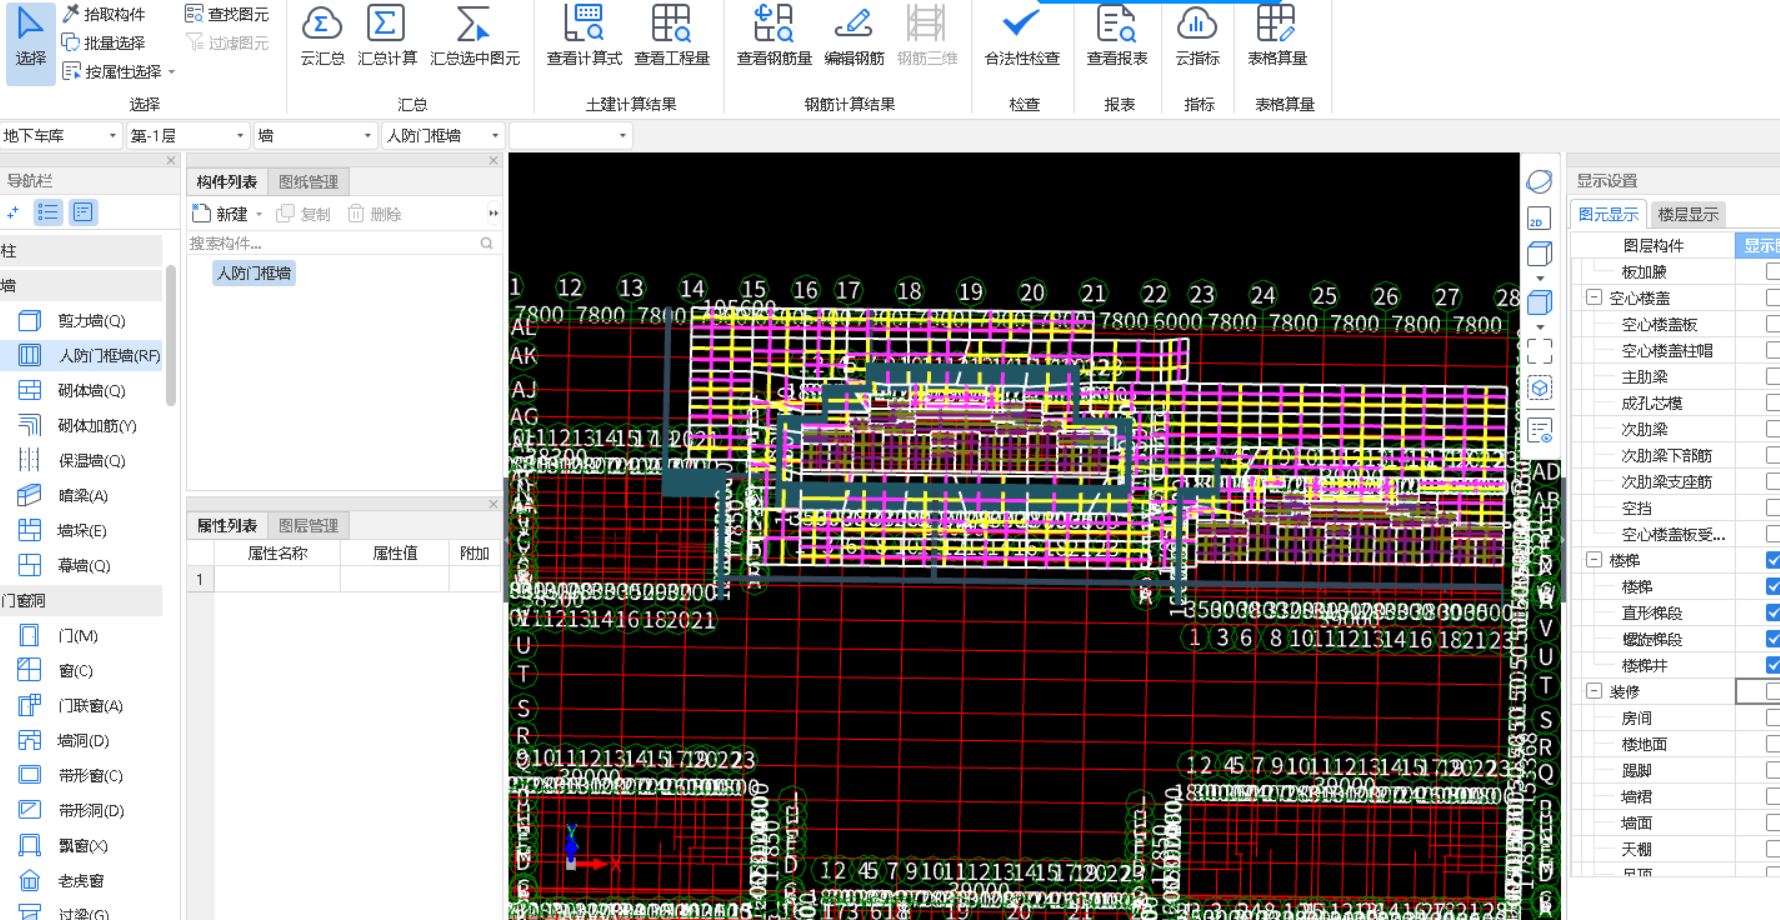This screenshot has height=920, width=1780.
Task: Click 拾取构件 pick component tool
Action: click(x=104, y=14)
